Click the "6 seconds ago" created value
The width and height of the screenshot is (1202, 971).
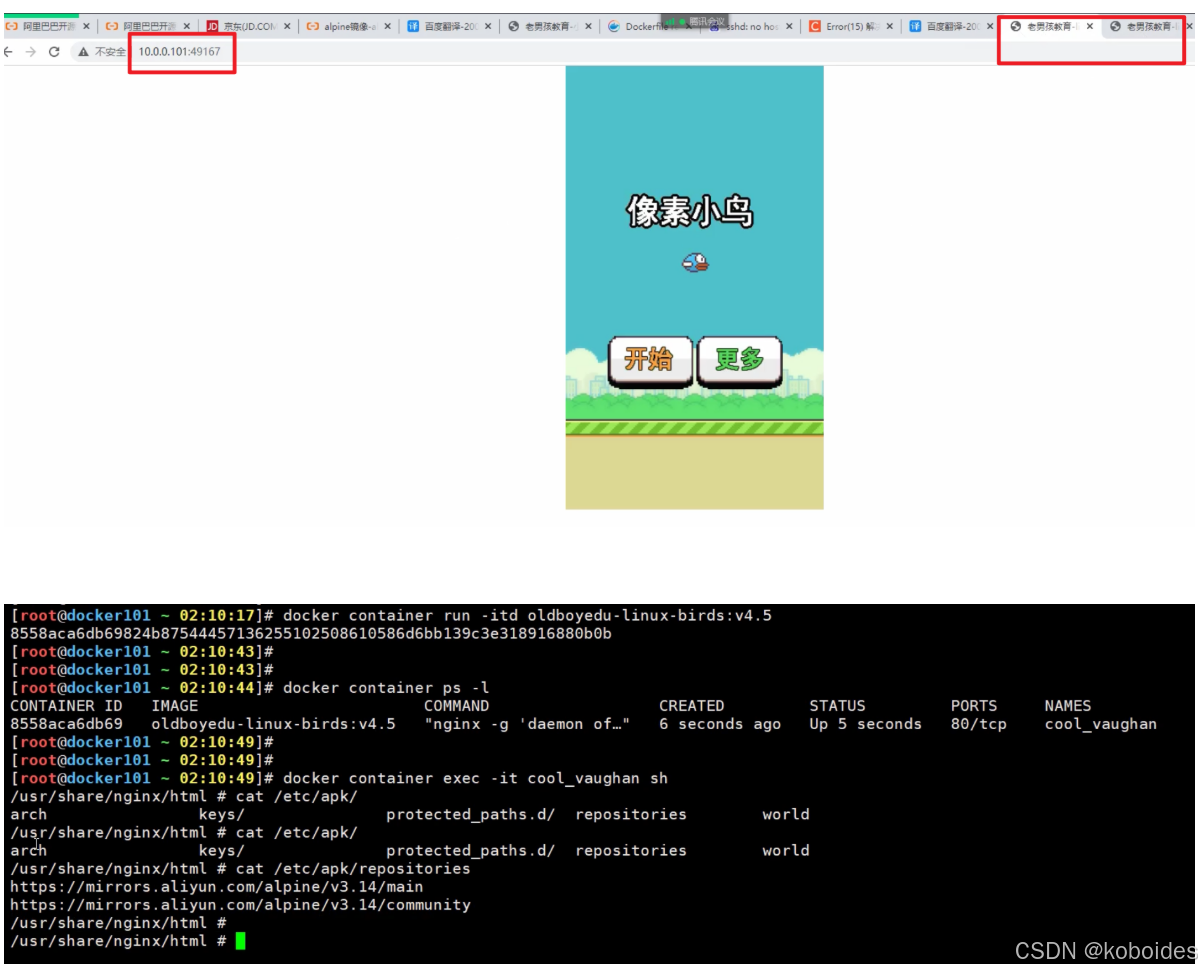point(720,724)
